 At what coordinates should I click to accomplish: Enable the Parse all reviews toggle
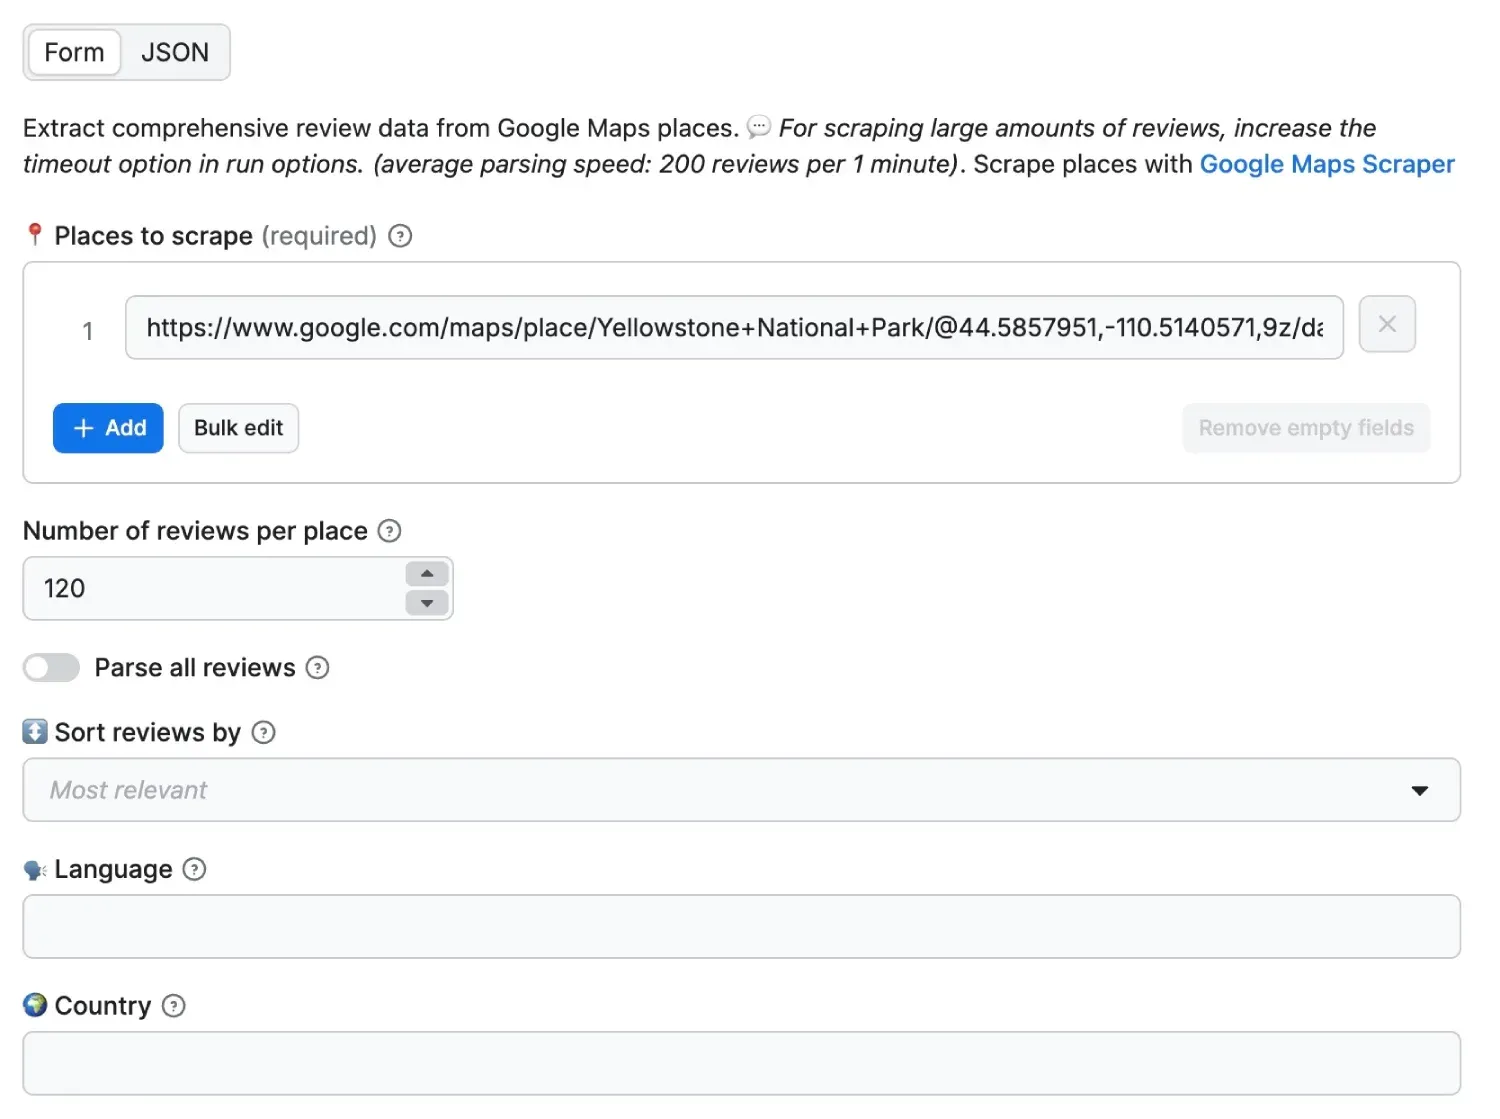(52, 668)
